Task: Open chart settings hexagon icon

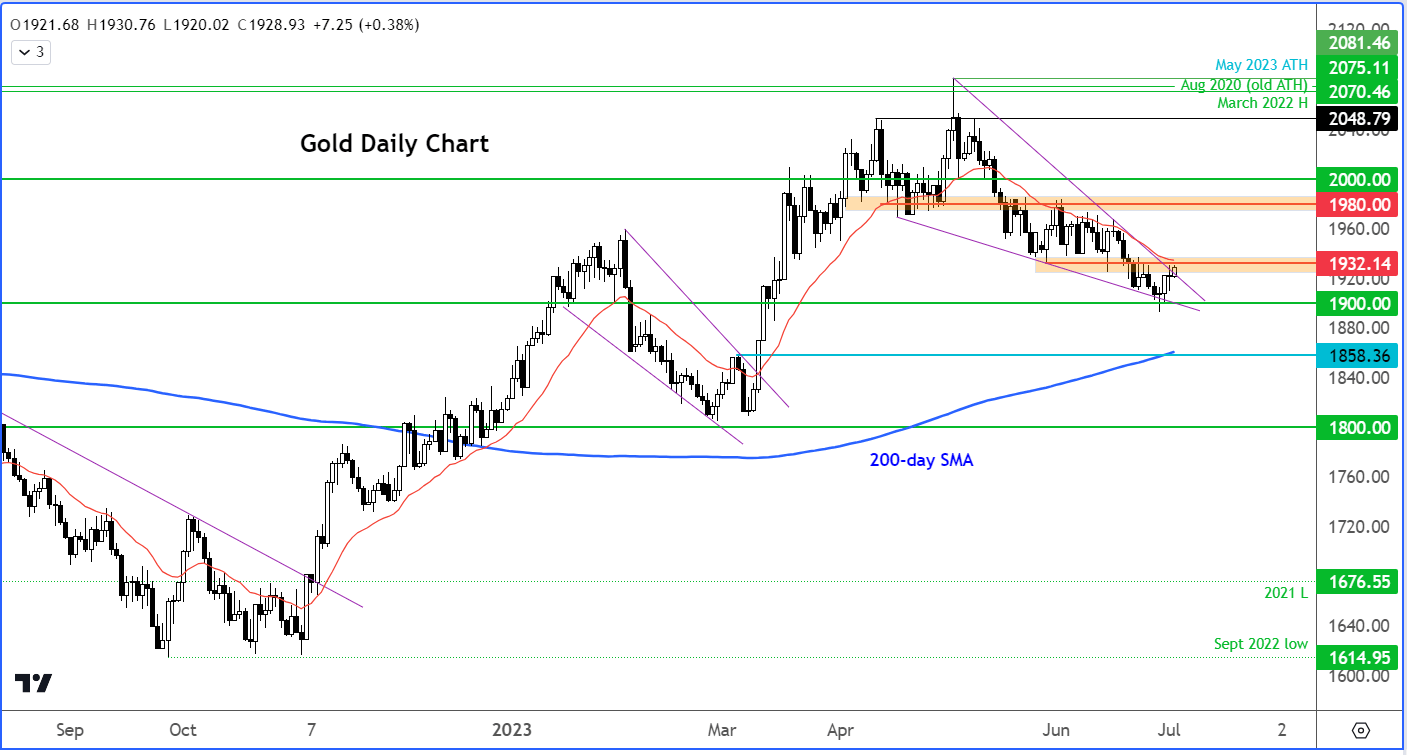Action: (1361, 729)
